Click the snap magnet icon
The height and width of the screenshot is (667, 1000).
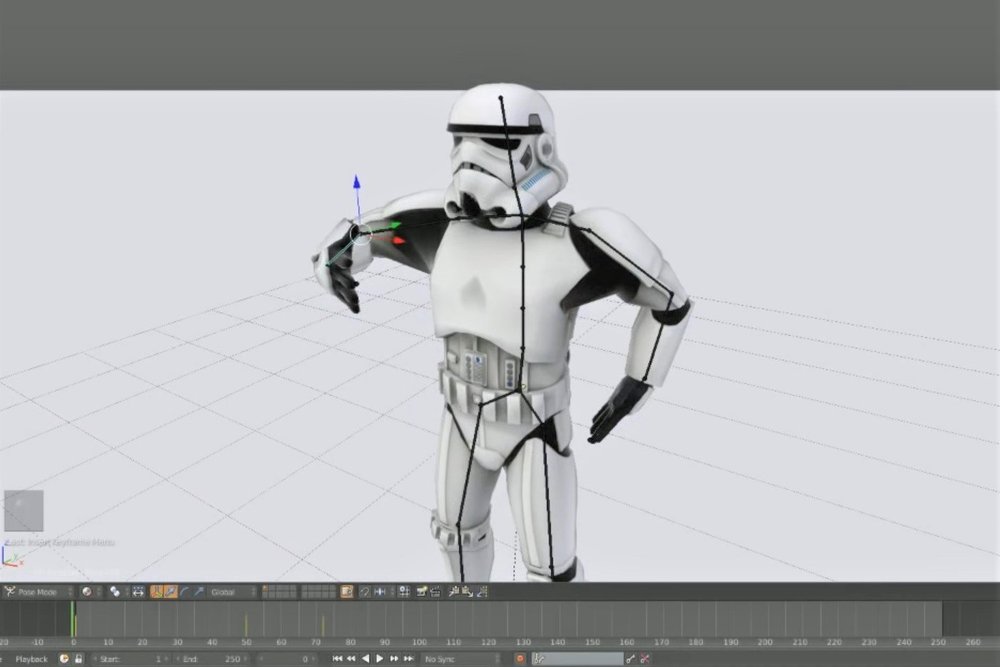tap(364, 591)
